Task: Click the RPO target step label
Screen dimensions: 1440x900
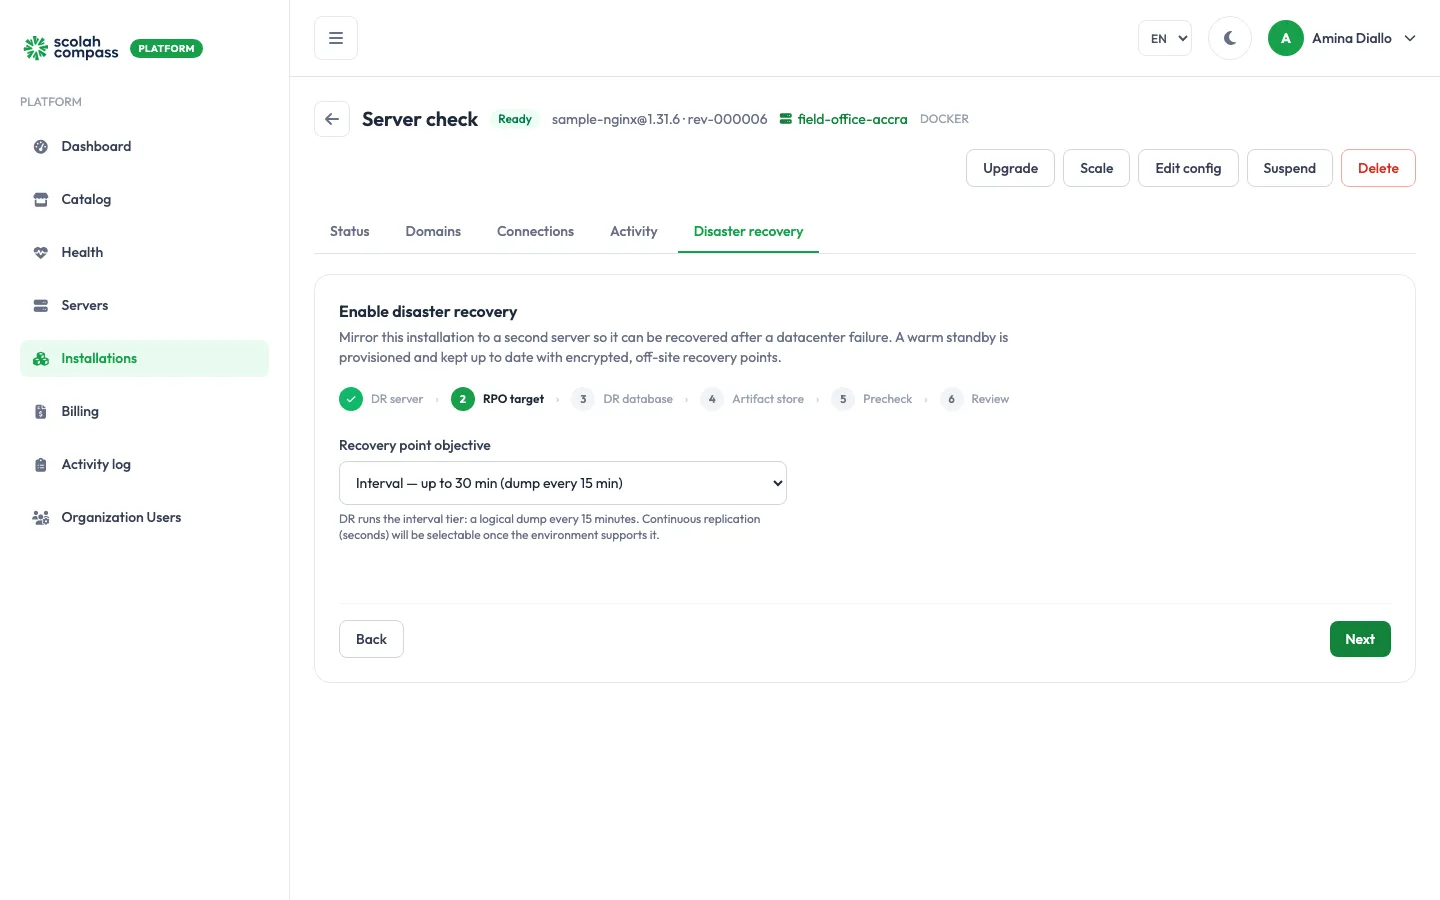Action: [x=513, y=399]
